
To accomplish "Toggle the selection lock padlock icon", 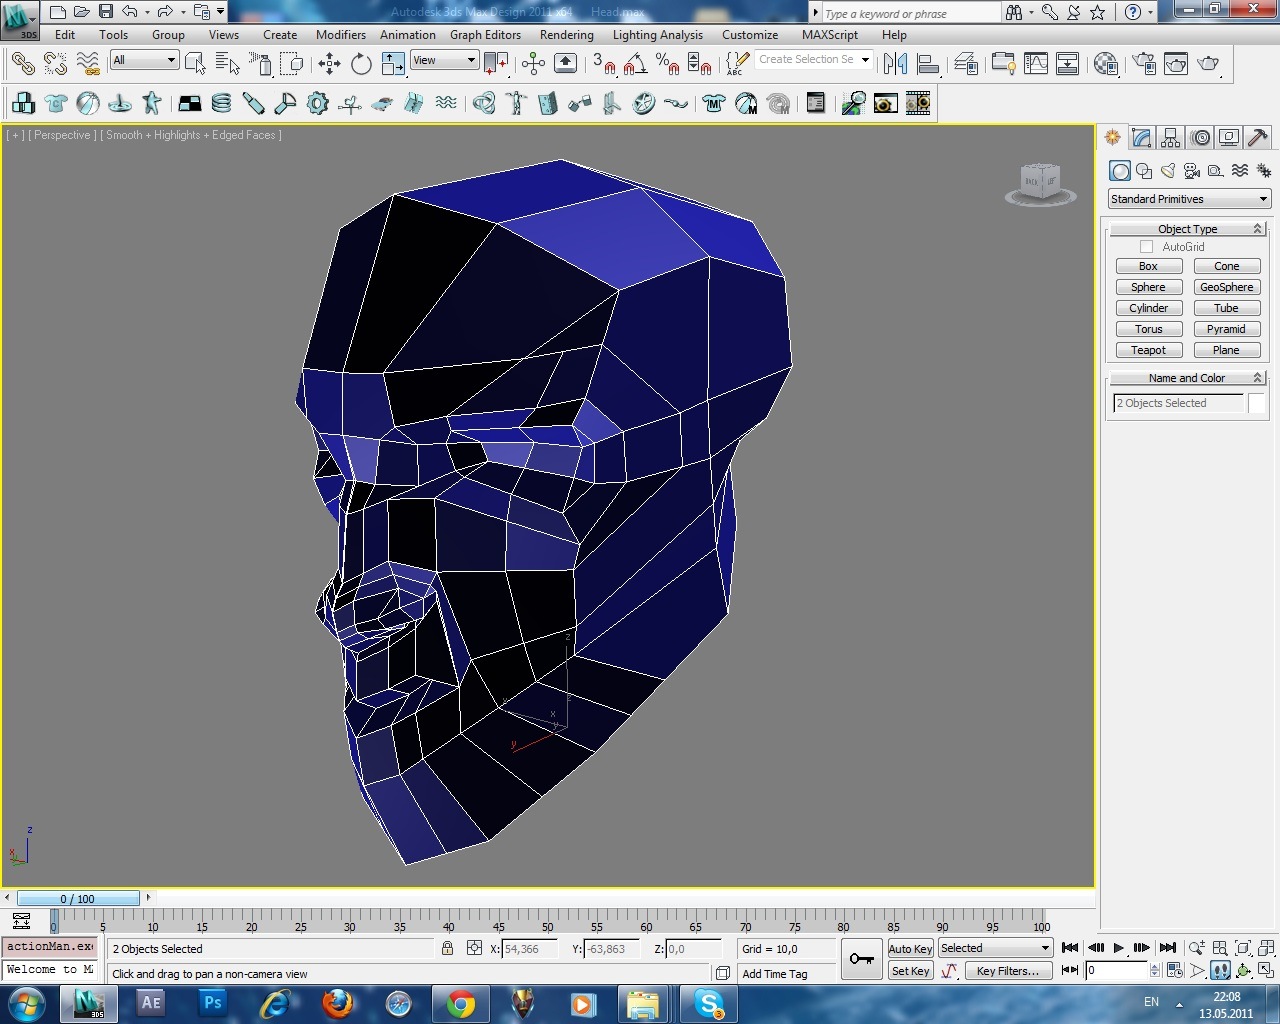I will 447,948.
